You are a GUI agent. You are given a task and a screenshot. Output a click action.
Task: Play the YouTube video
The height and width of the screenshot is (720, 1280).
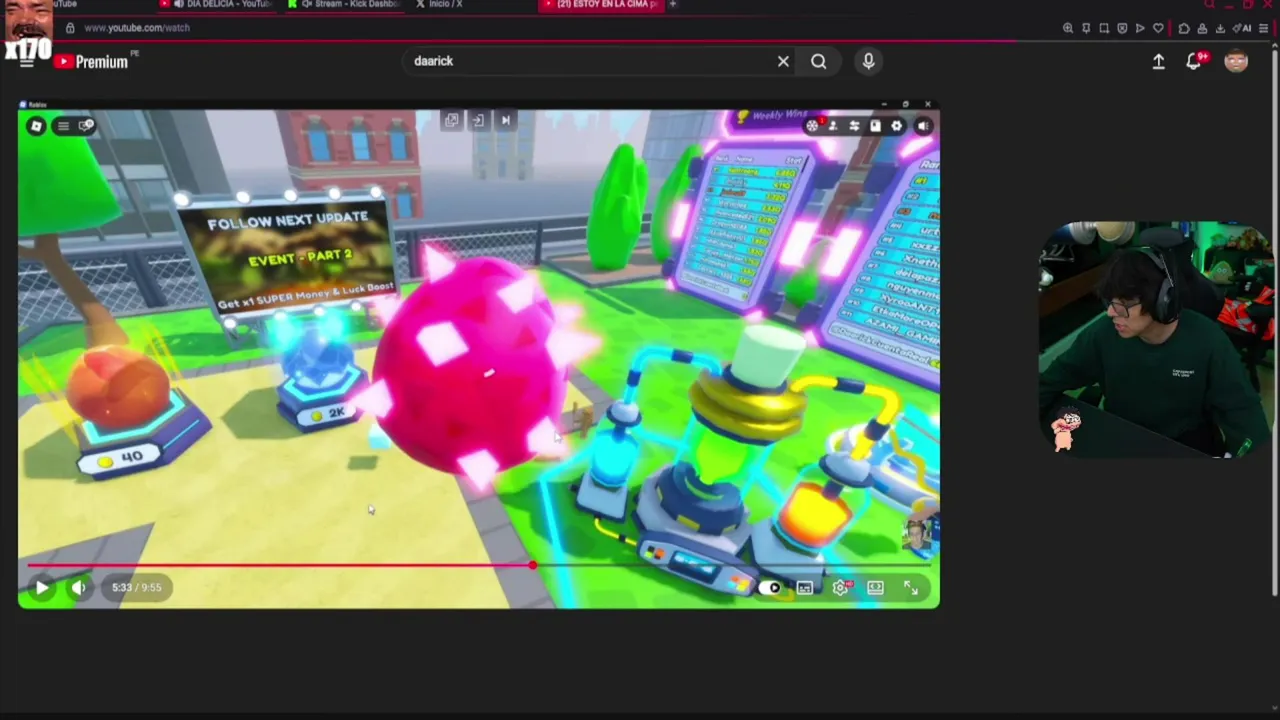click(x=41, y=588)
